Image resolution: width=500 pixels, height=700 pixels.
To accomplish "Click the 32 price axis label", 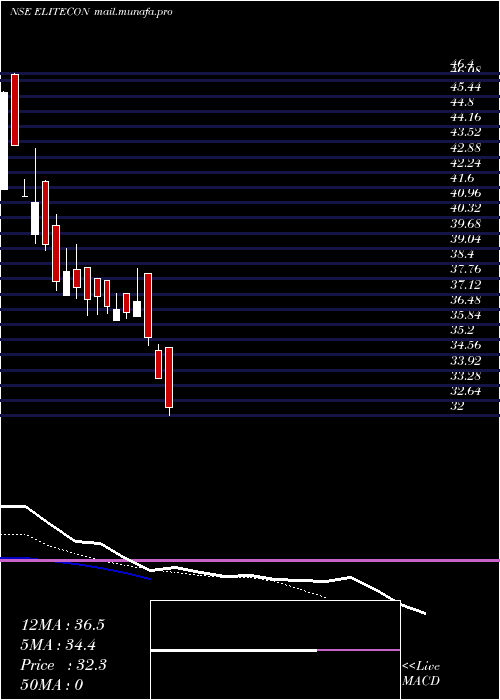I will pos(458,406).
